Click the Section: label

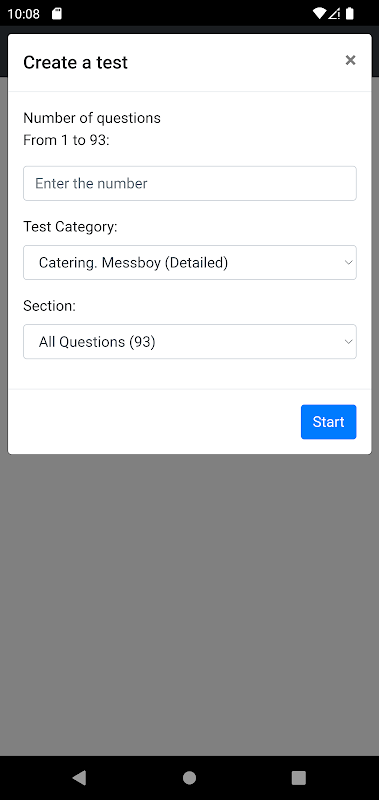tap(49, 306)
